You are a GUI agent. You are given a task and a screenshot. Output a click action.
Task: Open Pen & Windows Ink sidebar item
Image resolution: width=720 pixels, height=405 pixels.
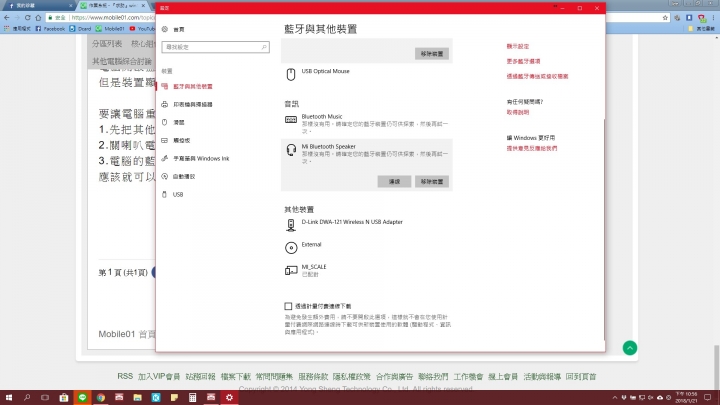click(201, 158)
